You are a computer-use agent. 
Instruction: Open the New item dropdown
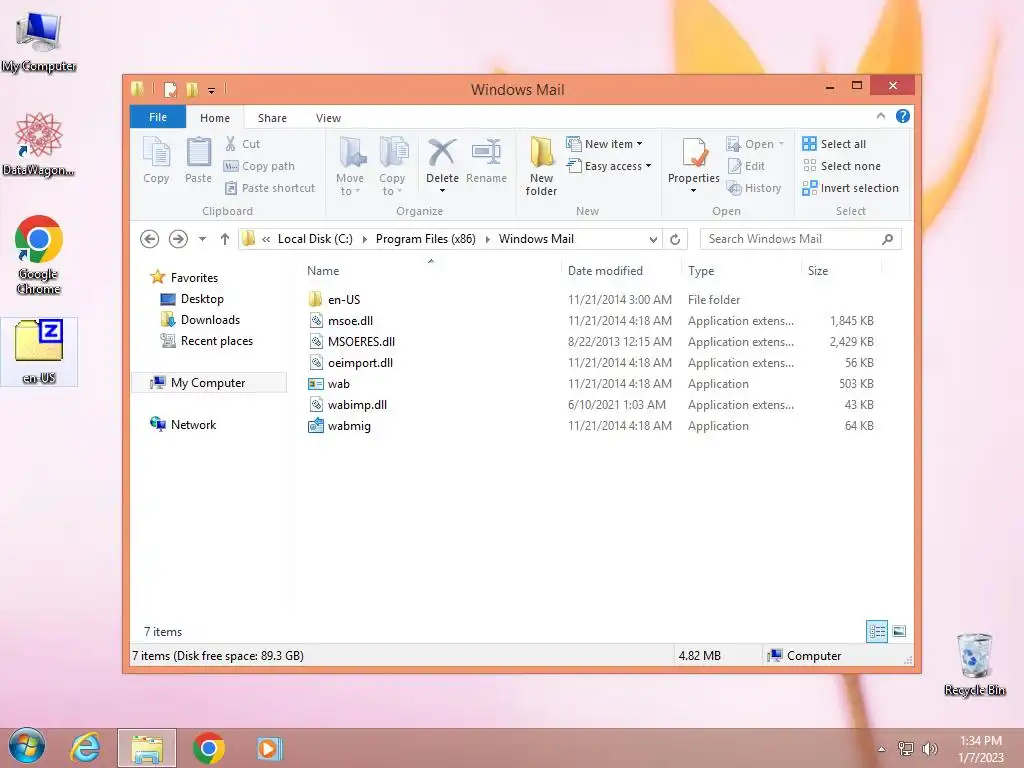point(605,144)
